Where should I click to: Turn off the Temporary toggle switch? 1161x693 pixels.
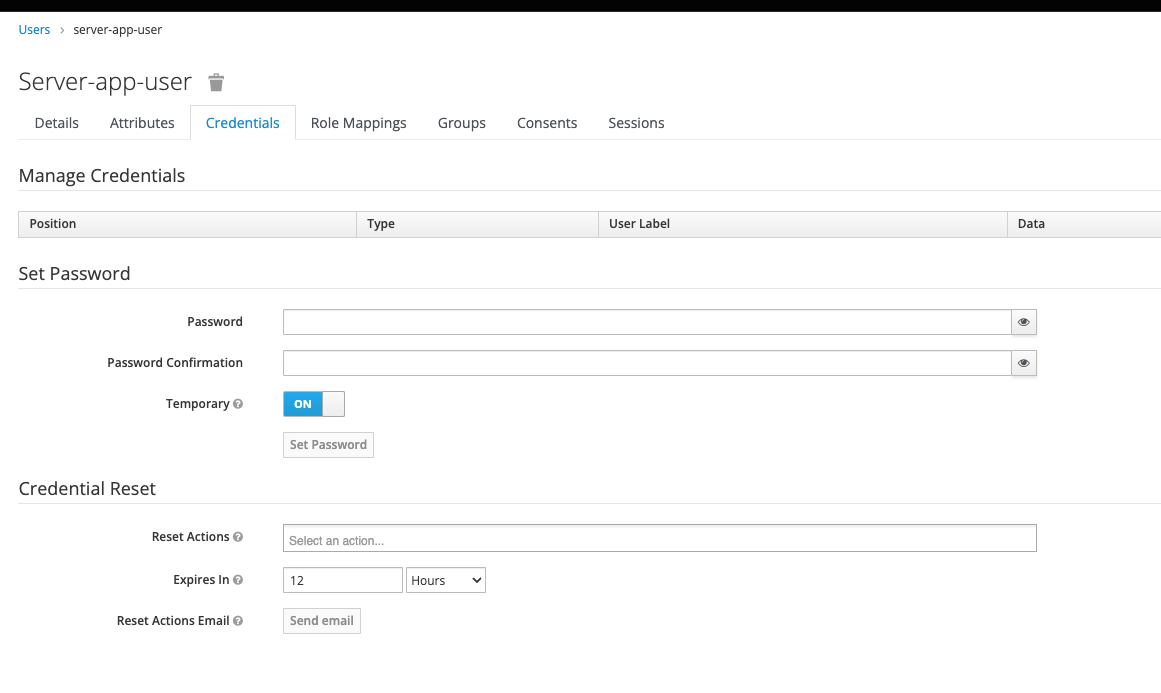[314, 404]
